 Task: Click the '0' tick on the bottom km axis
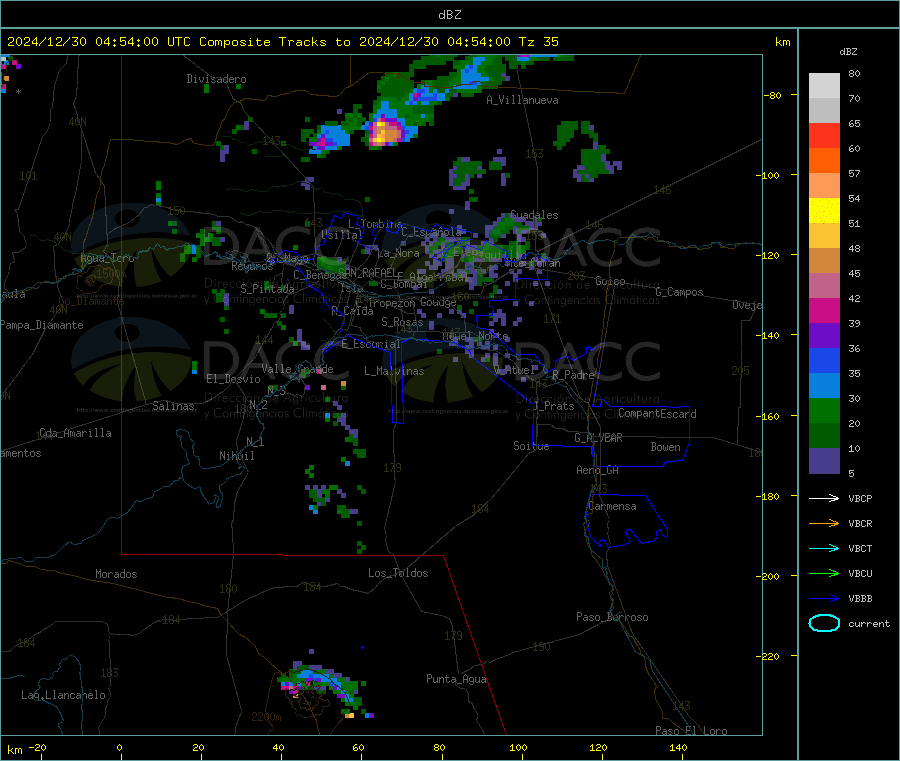pyautogui.click(x=119, y=747)
